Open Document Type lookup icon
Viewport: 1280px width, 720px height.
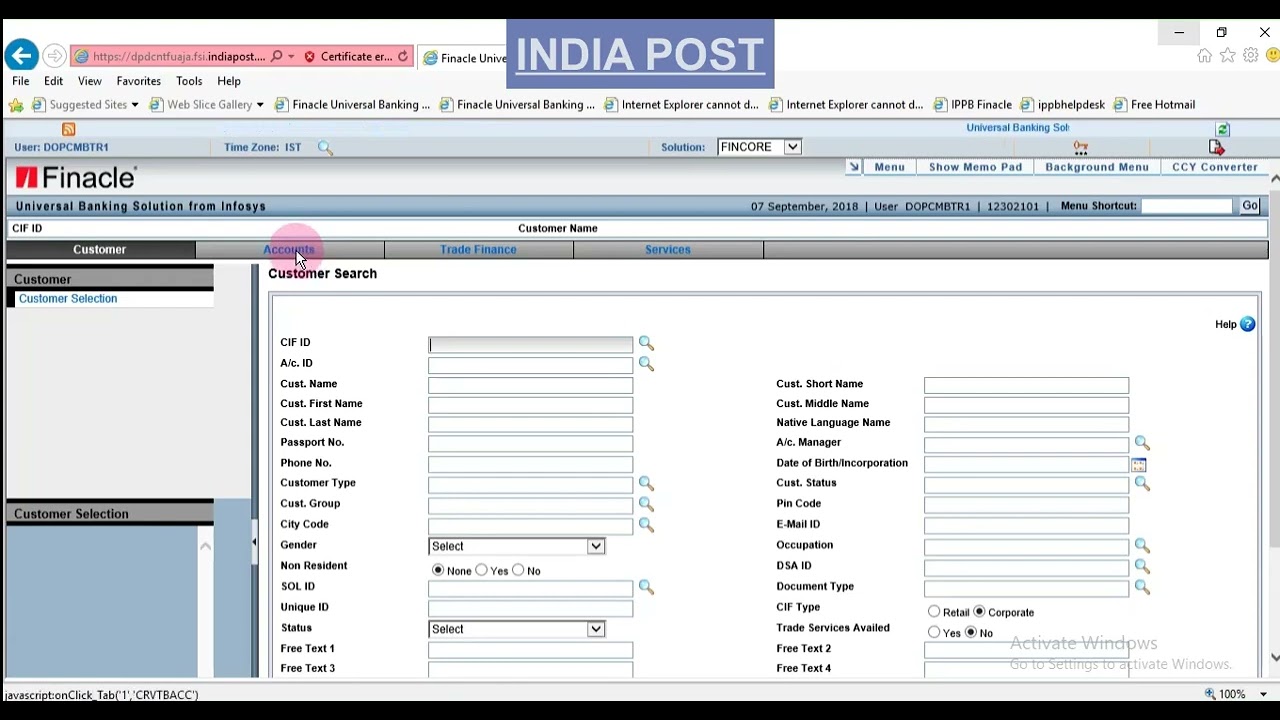click(x=1142, y=587)
